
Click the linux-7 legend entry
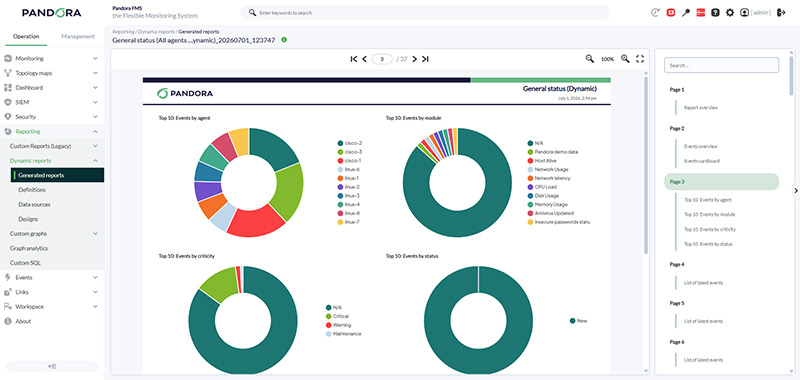tap(349, 222)
